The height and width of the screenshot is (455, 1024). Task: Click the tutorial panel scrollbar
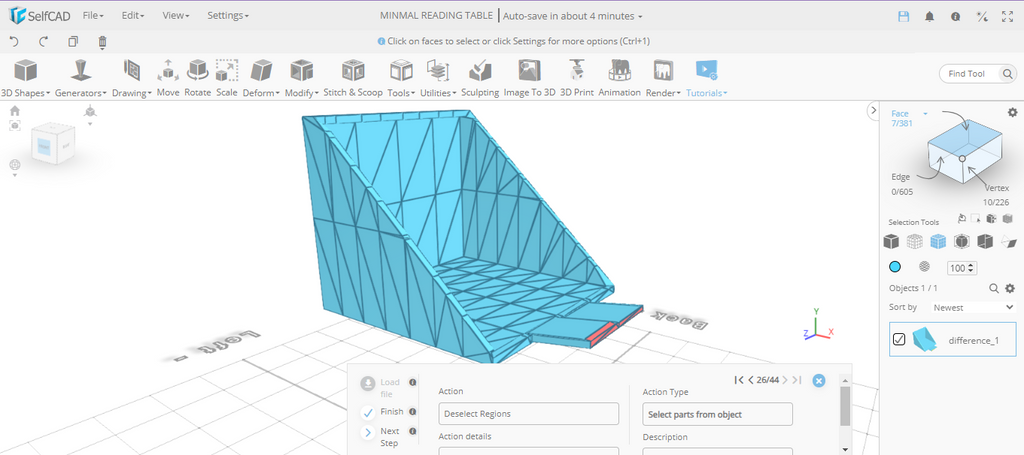click(845, 405)
